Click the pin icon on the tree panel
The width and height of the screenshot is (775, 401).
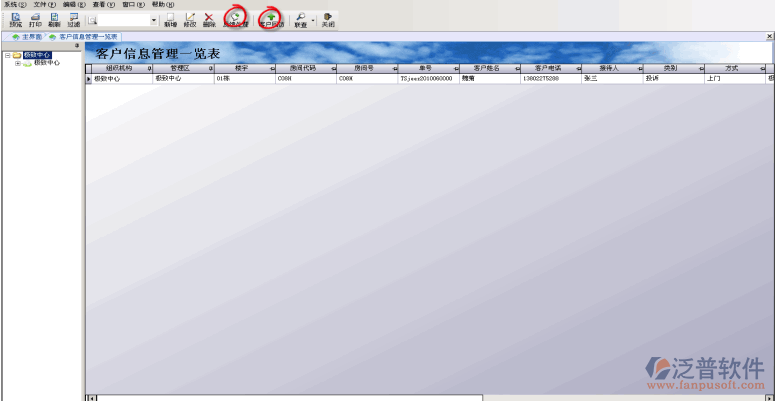pyautogui.click(x=77, y=45)
